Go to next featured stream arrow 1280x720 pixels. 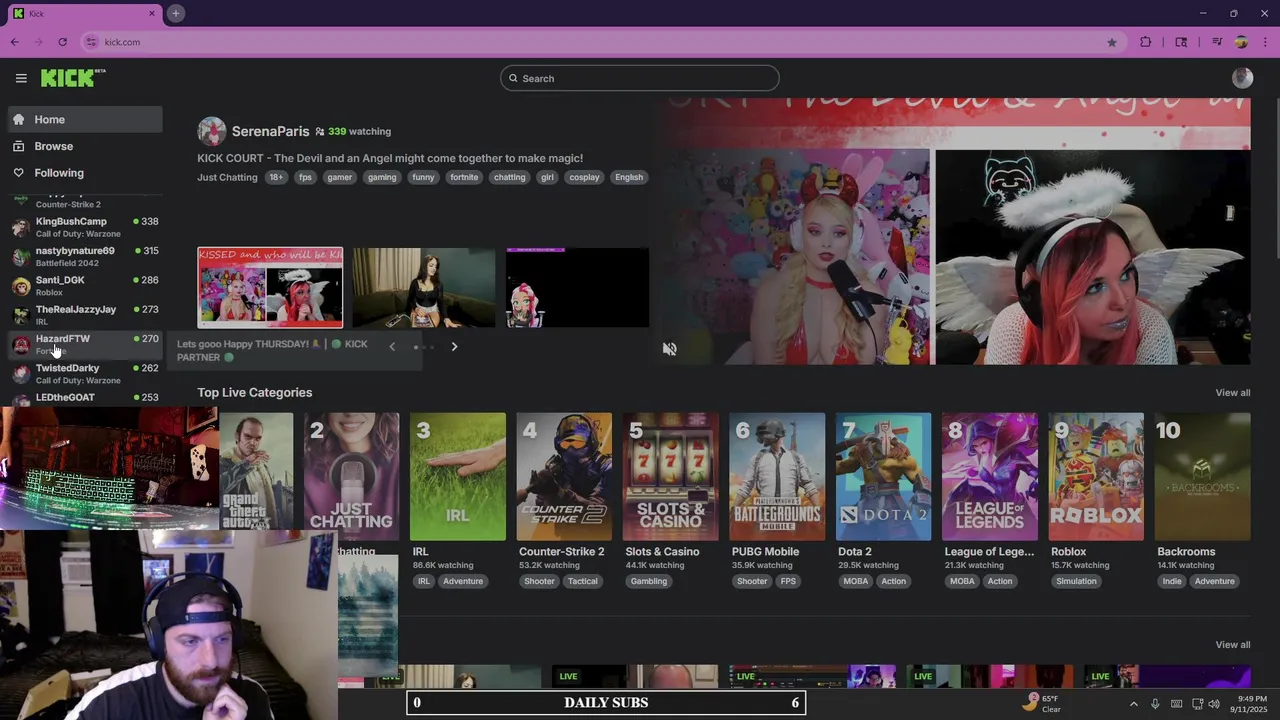point(454,347)
